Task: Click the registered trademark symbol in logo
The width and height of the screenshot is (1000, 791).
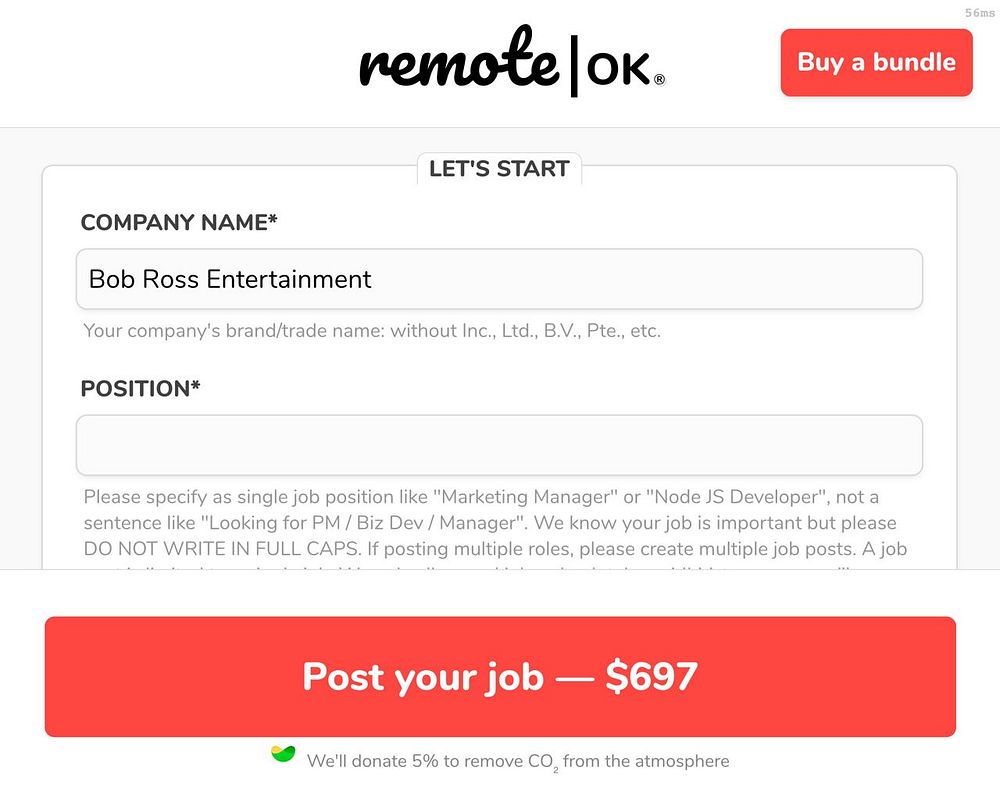Action: 659,79
